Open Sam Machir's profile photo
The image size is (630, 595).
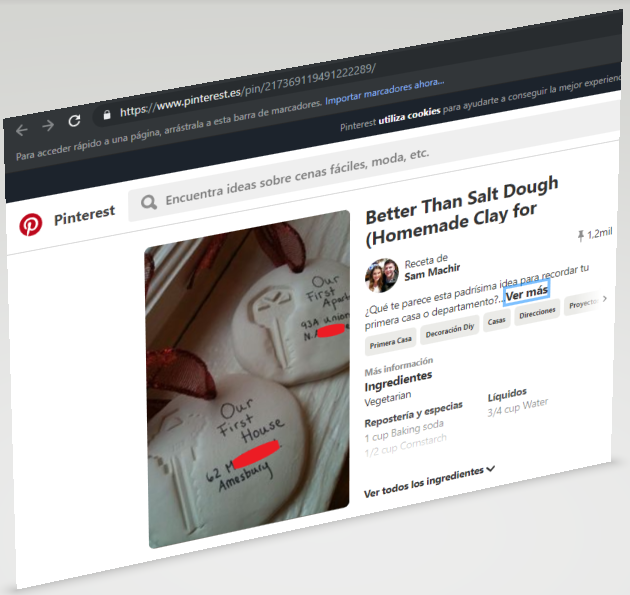tap(382, 275)
